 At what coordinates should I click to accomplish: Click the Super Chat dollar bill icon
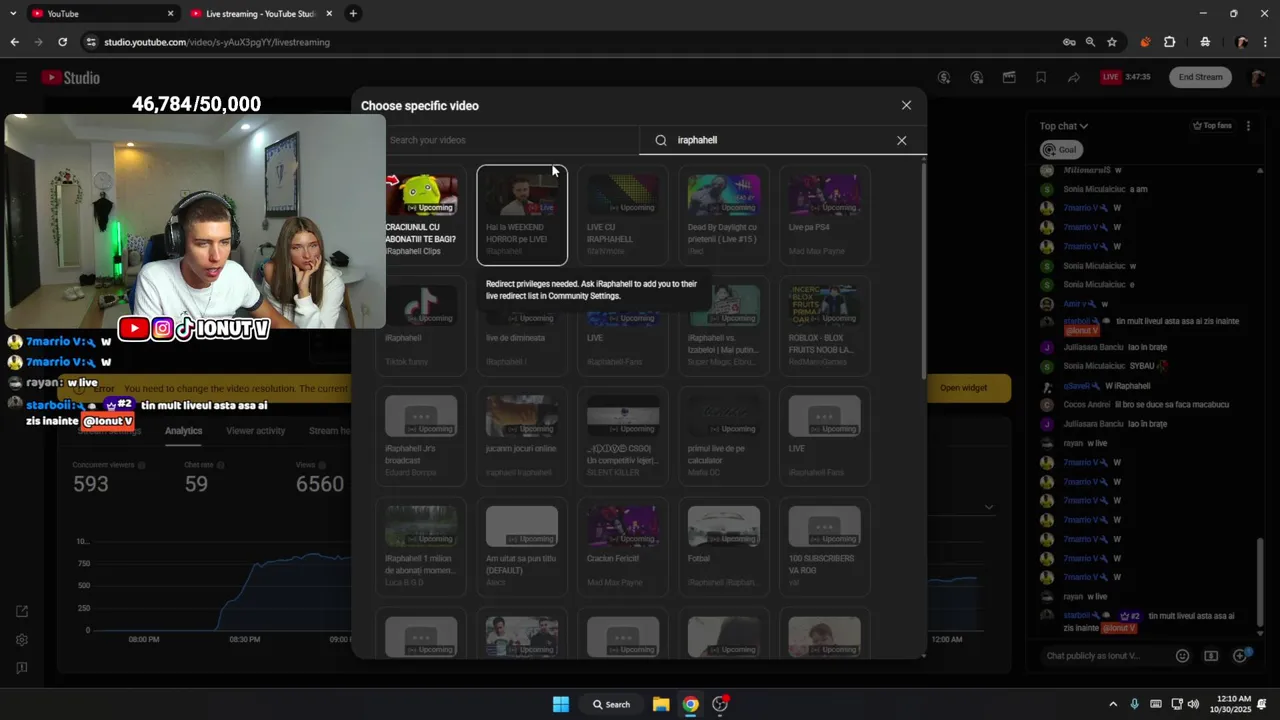(1211, 656)
